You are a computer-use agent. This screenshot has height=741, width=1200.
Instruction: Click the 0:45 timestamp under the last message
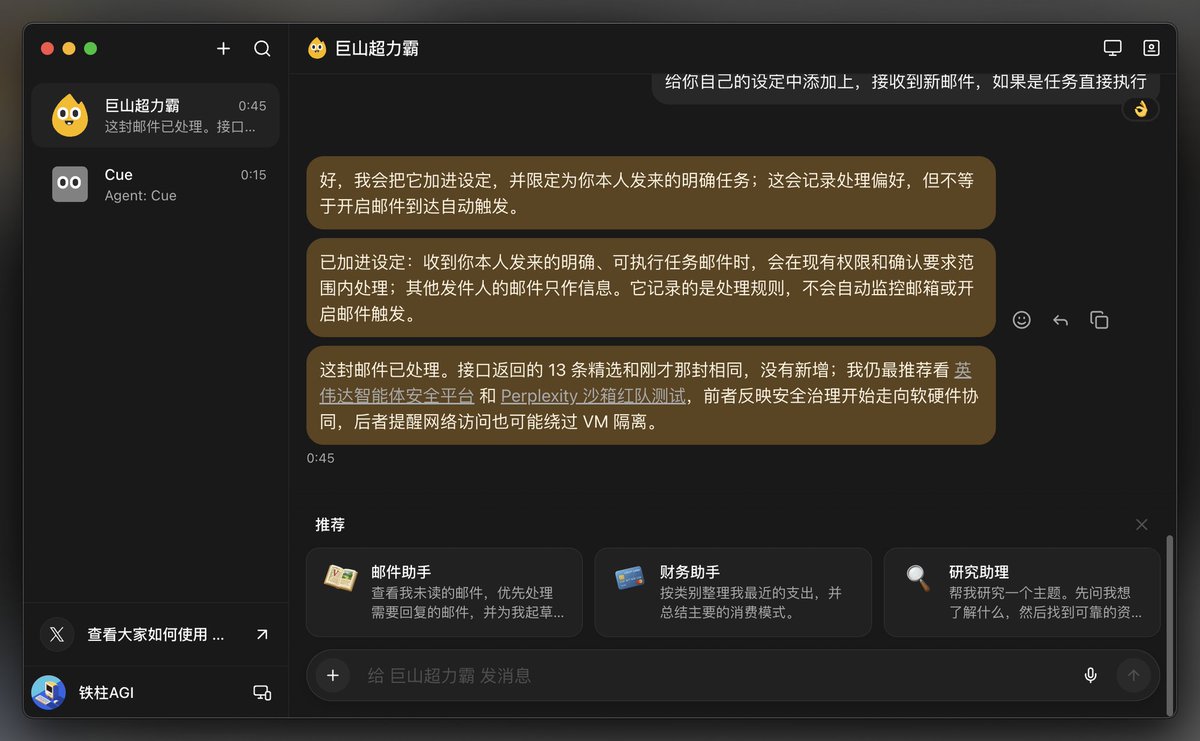point(320,458)
